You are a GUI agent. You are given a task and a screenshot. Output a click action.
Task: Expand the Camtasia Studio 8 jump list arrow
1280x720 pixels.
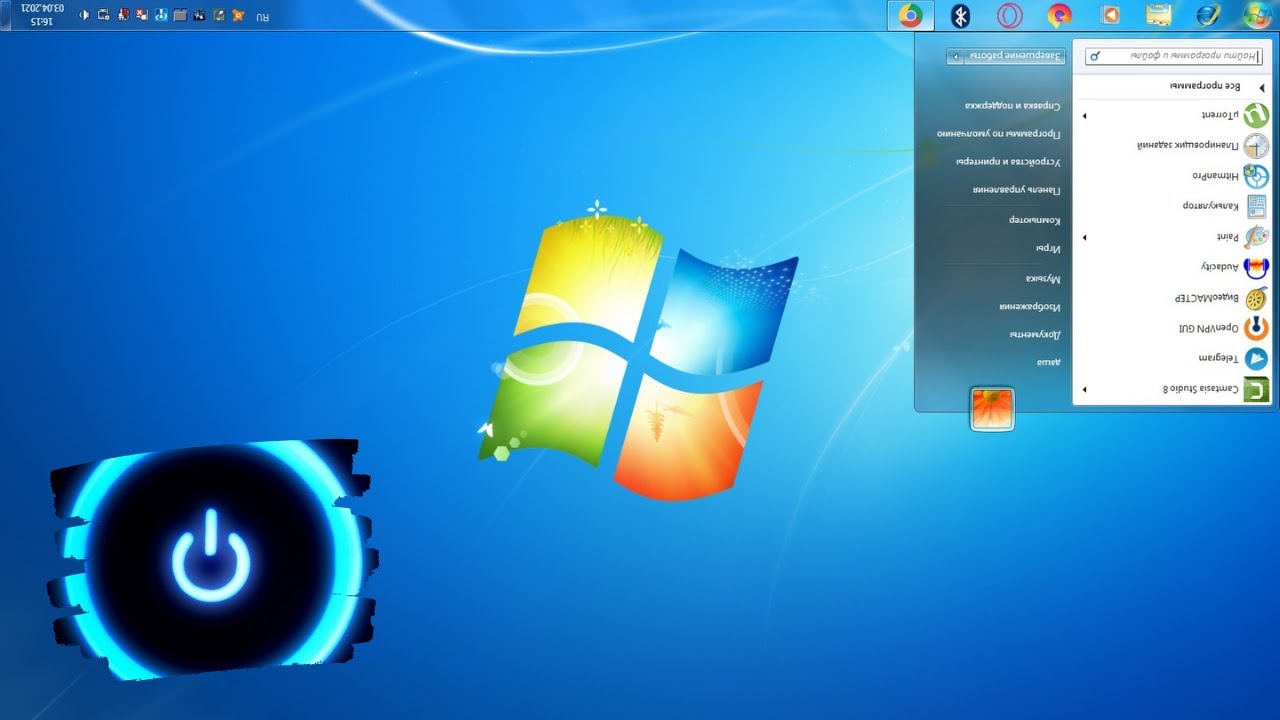1085,389
